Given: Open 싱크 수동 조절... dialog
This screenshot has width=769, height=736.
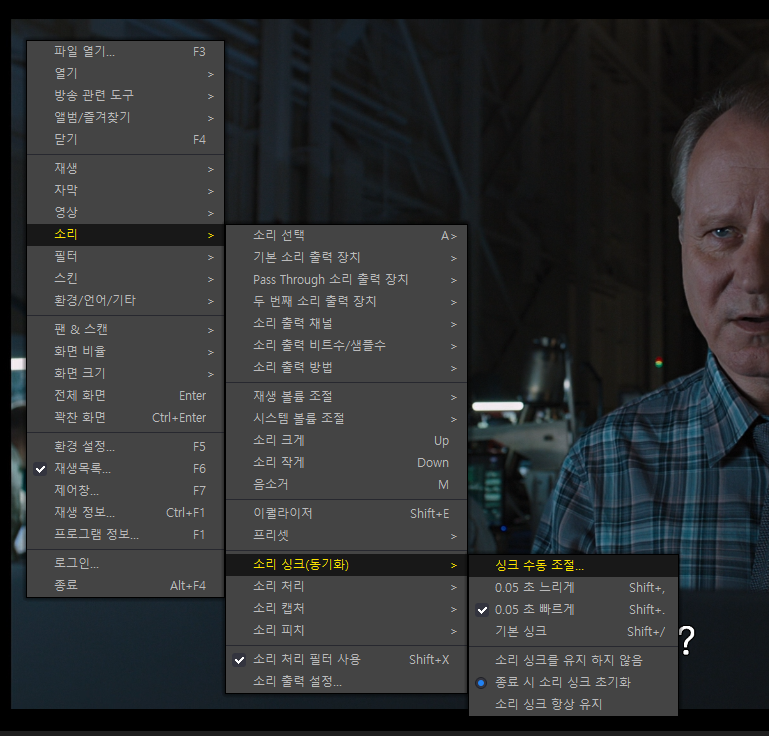Looking at the screenshot, I should (x=573, y=566).
